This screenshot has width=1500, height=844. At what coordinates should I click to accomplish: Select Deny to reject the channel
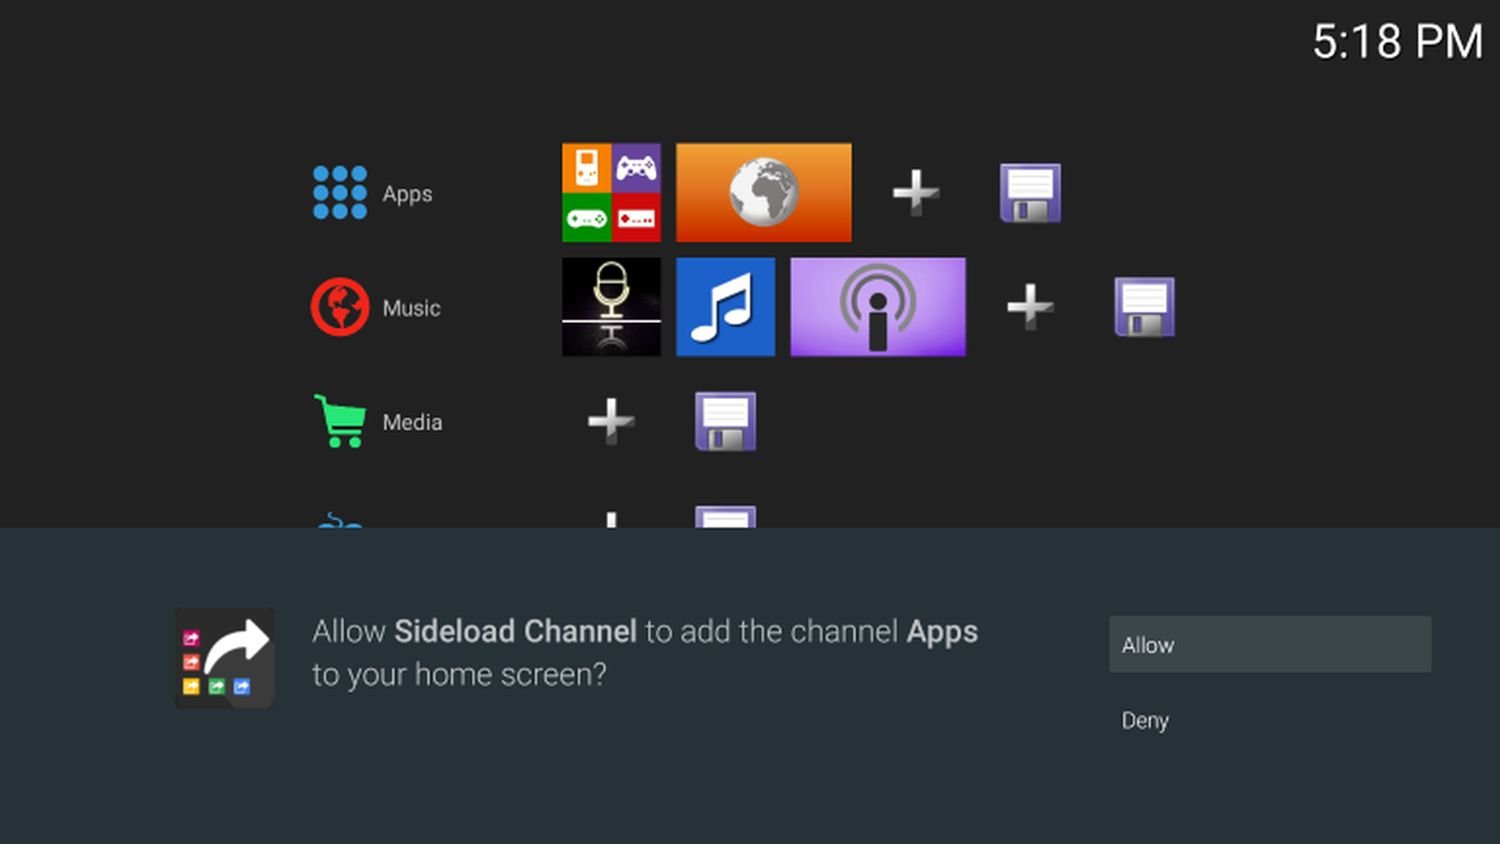[x=1146, y=721]
